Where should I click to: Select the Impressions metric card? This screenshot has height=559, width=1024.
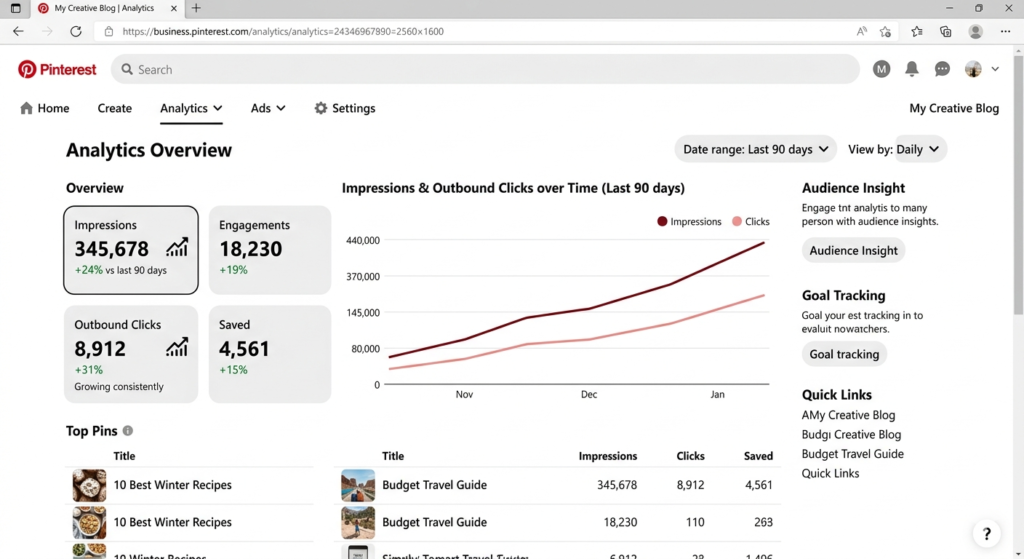click(131, 250)
